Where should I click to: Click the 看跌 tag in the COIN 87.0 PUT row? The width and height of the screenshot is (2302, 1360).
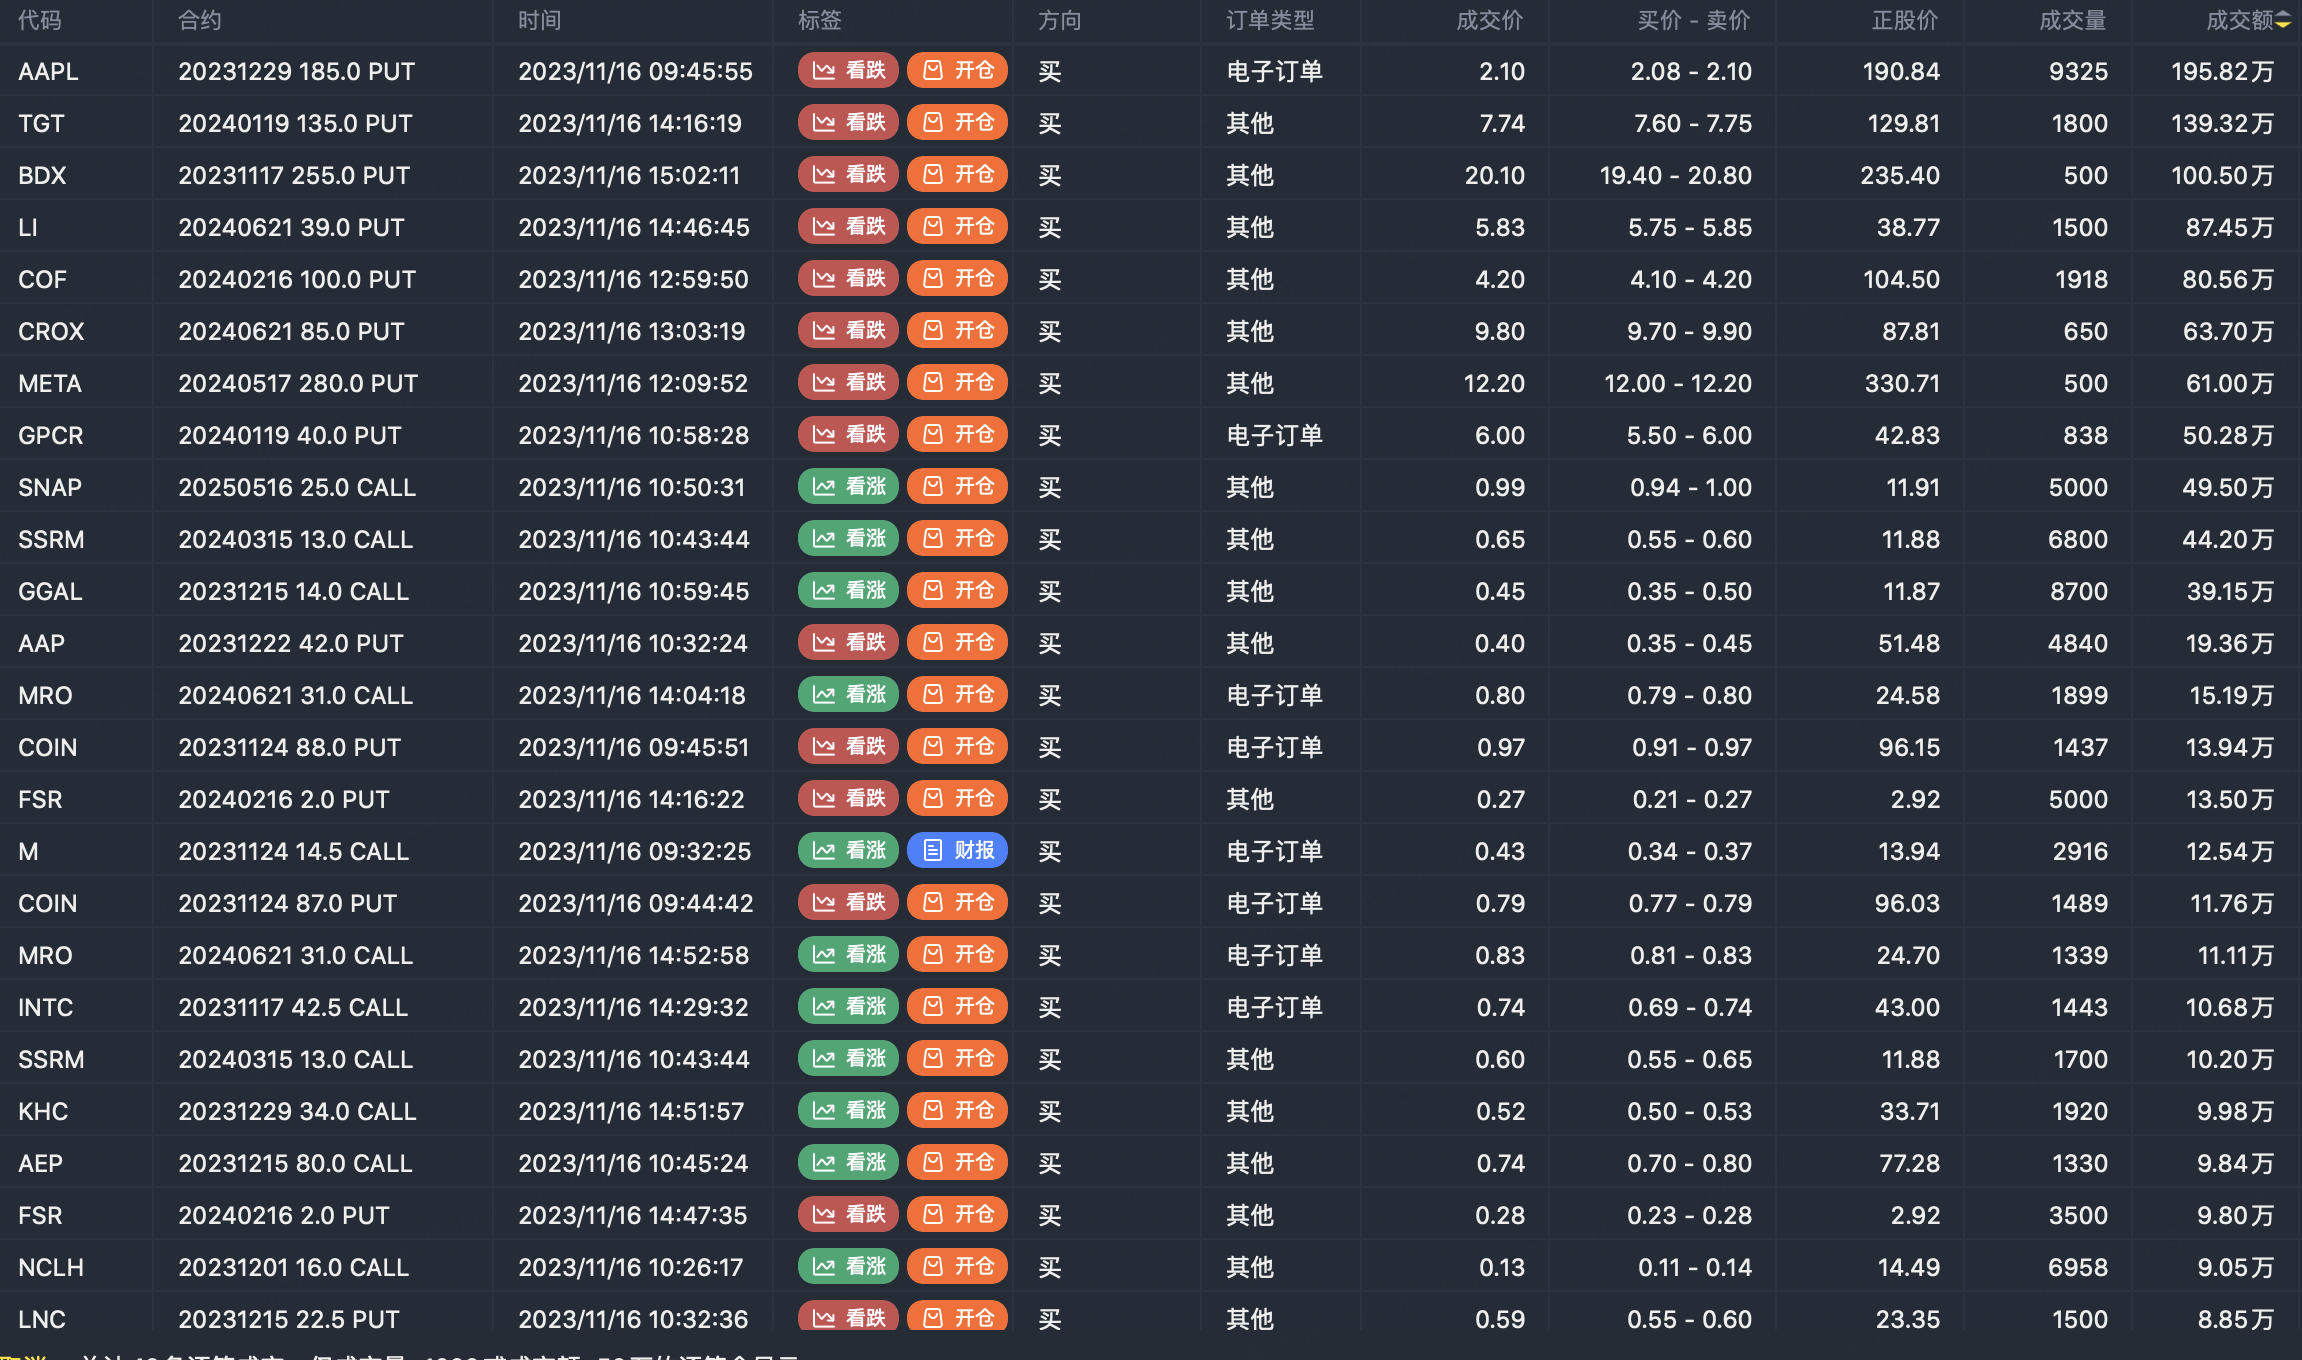click(848, 902)
